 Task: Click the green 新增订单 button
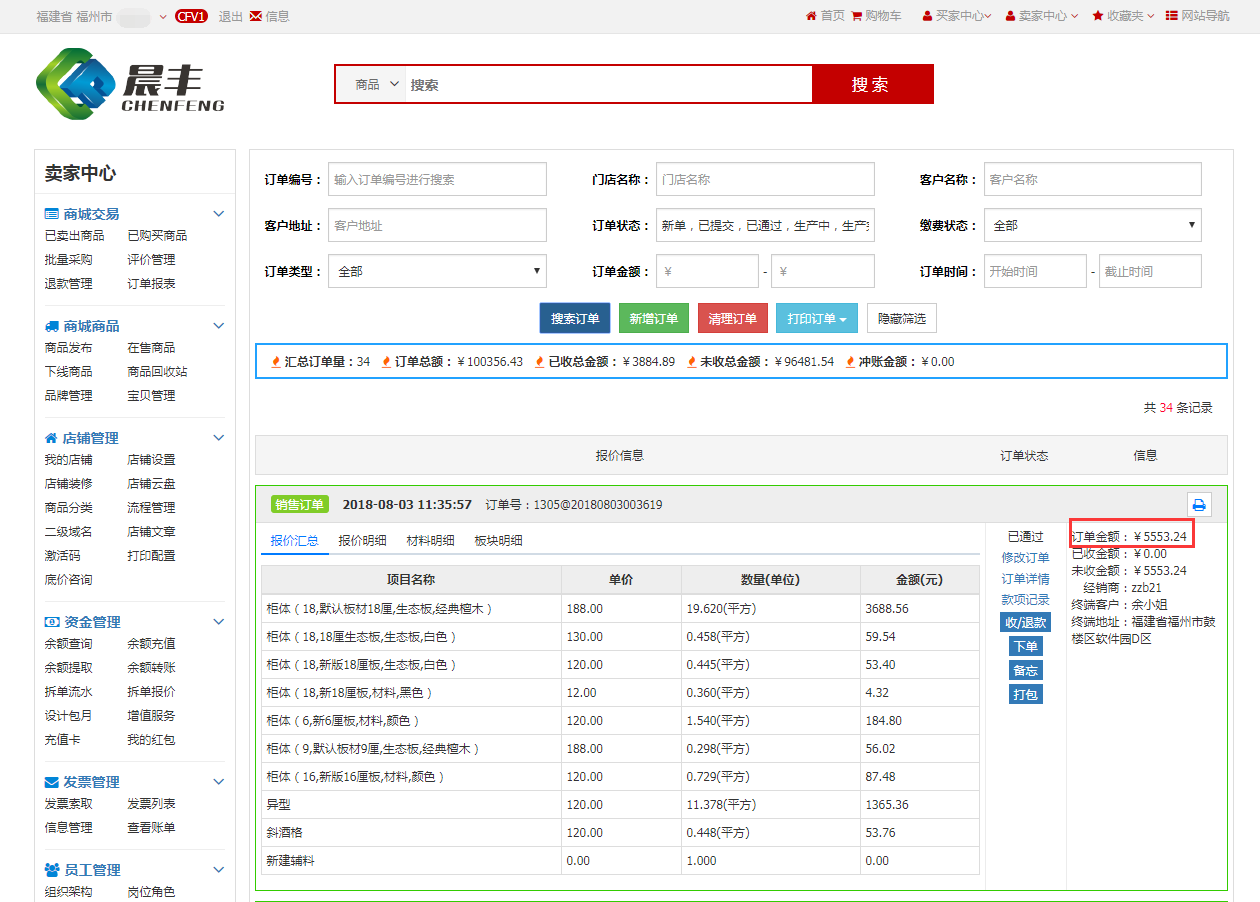653,319
